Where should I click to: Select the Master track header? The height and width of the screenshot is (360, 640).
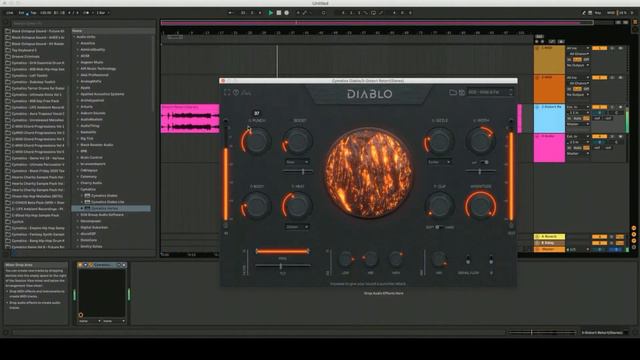[x=549, y=249]
